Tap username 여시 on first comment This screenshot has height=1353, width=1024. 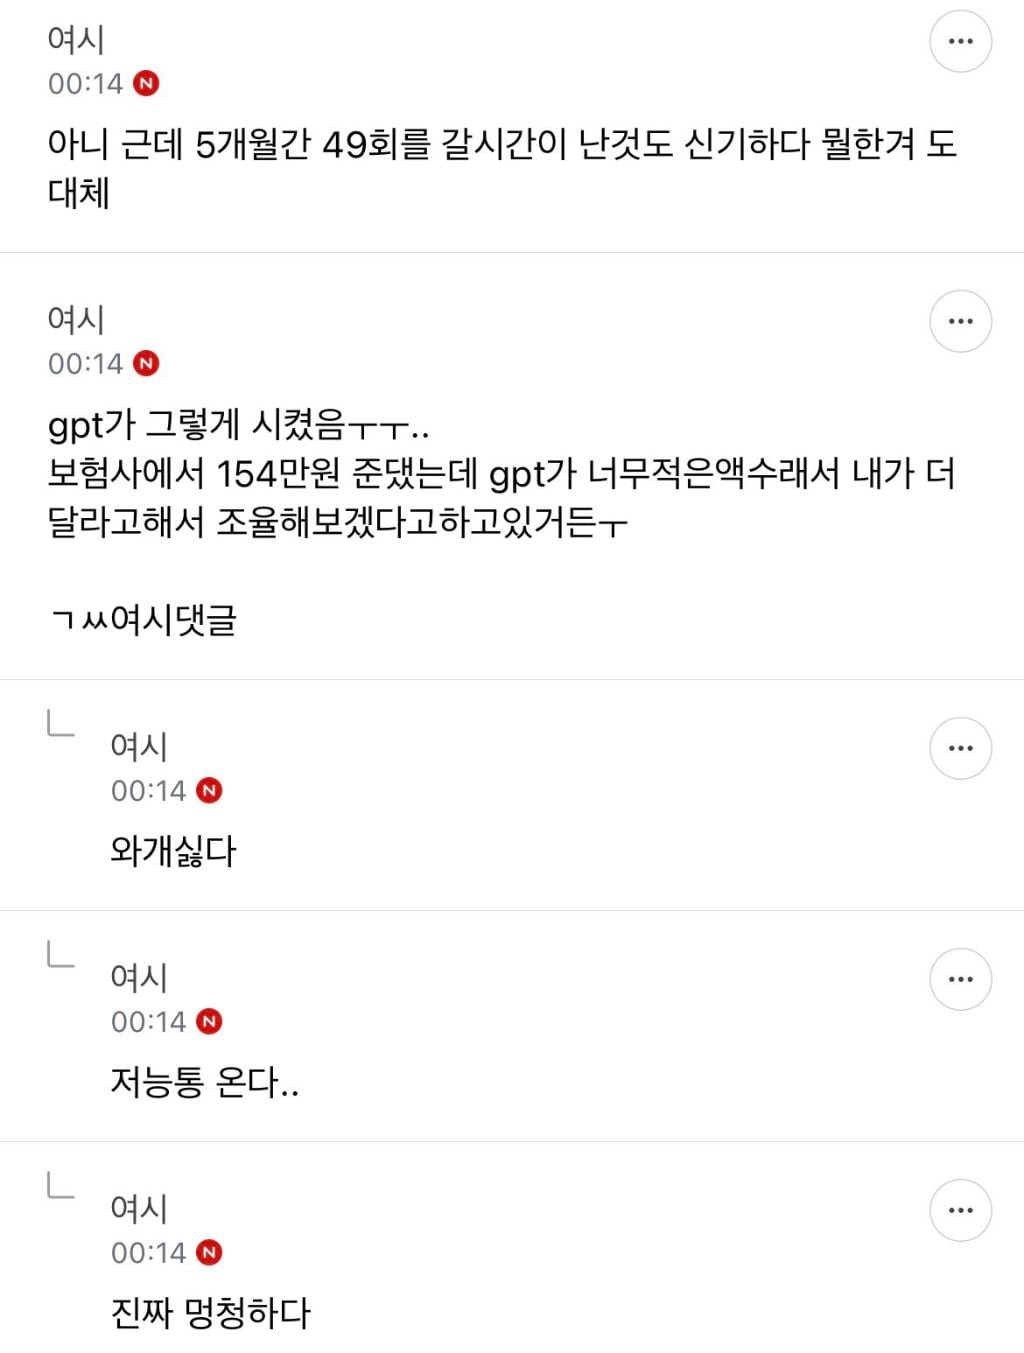76,39
